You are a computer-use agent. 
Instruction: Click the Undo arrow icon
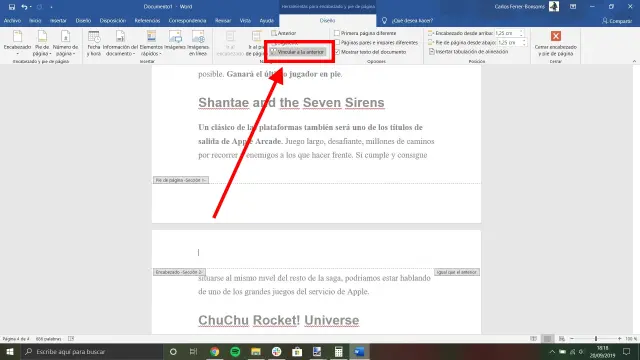(x=24, y=7)
